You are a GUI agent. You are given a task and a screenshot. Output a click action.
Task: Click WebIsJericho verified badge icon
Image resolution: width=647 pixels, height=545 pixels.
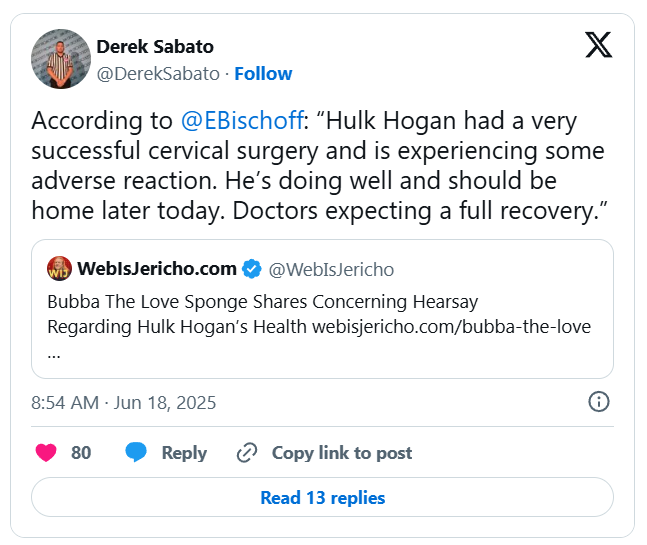(x=254, y=269)
